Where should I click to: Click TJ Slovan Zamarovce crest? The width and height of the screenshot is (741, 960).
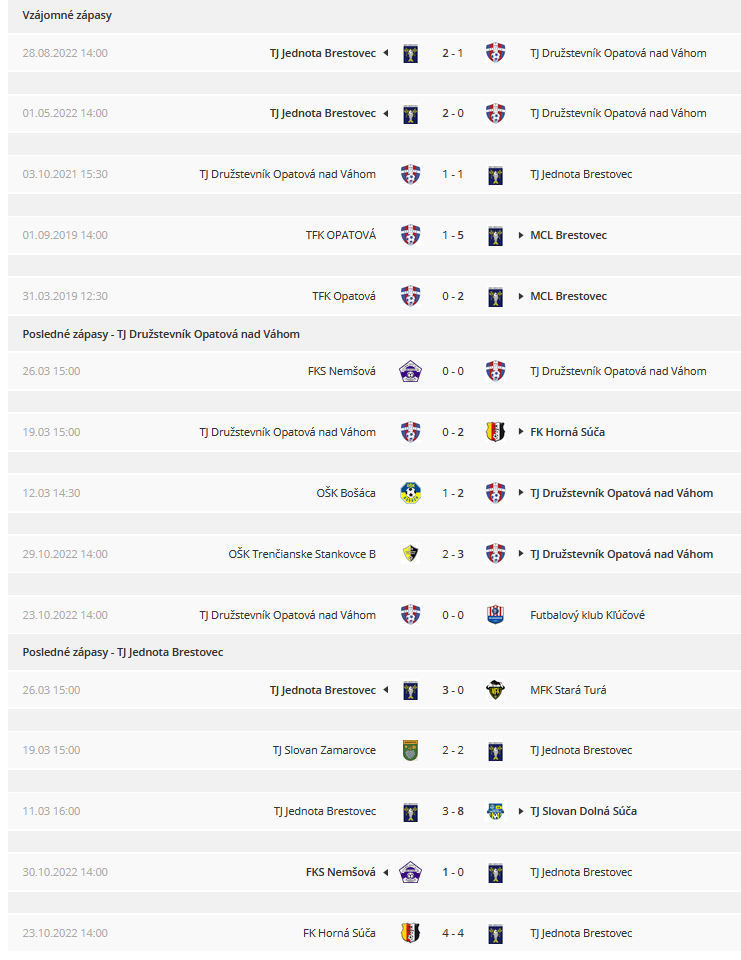(410, 750)
